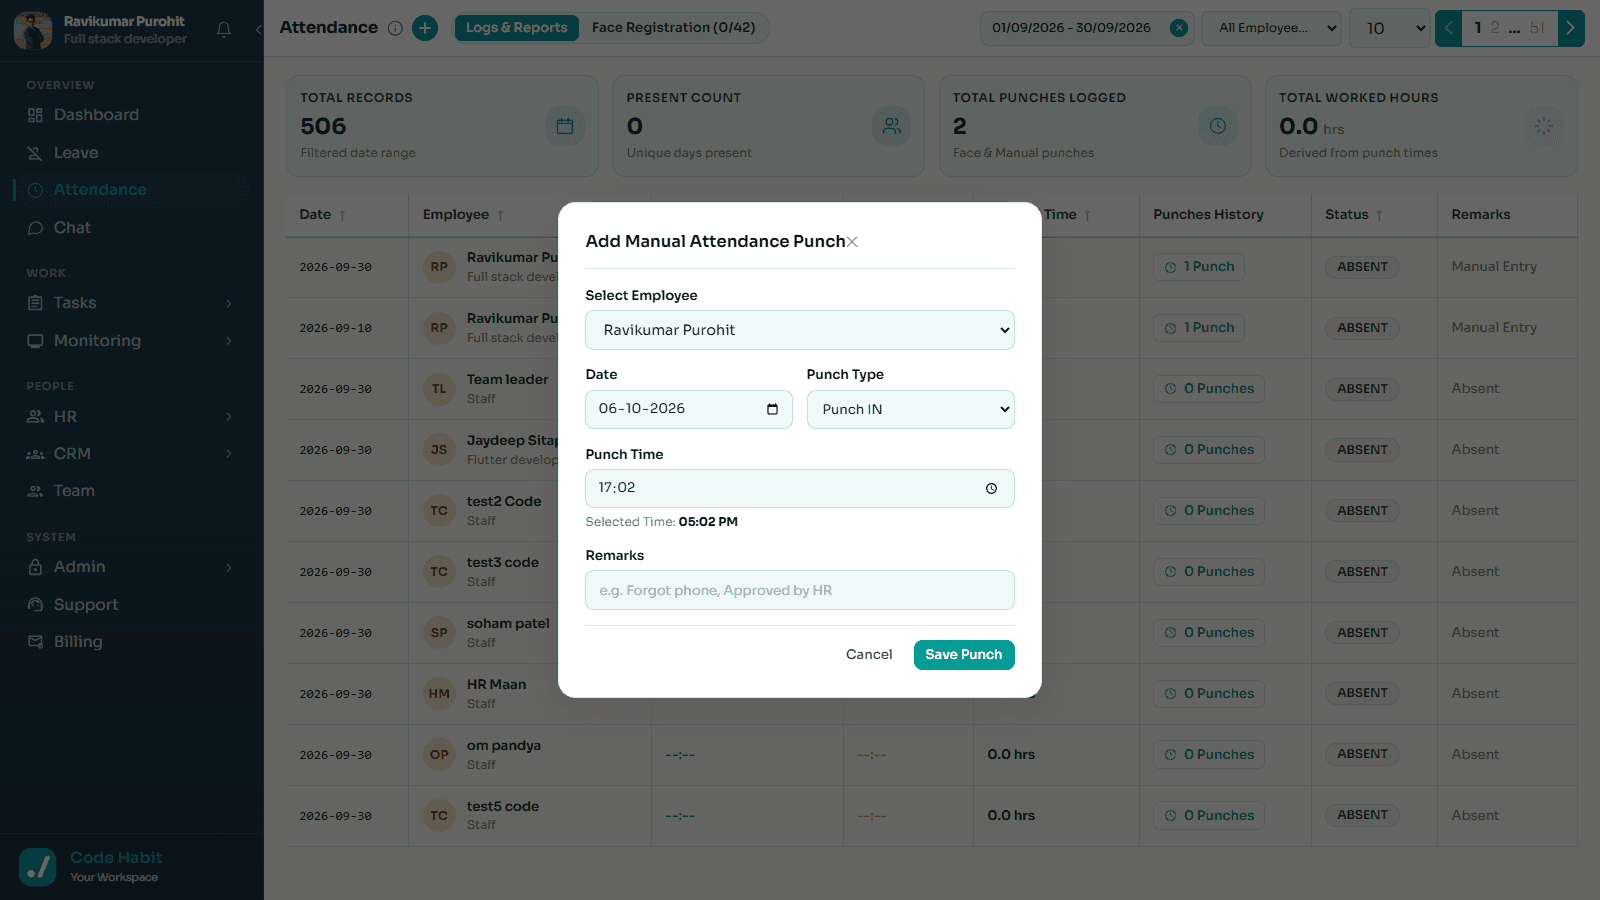Image resolution: width=1600 pixels, height=900 pixels.
Task: Open the Select Employee dropdown
Action: coord(800,330)
